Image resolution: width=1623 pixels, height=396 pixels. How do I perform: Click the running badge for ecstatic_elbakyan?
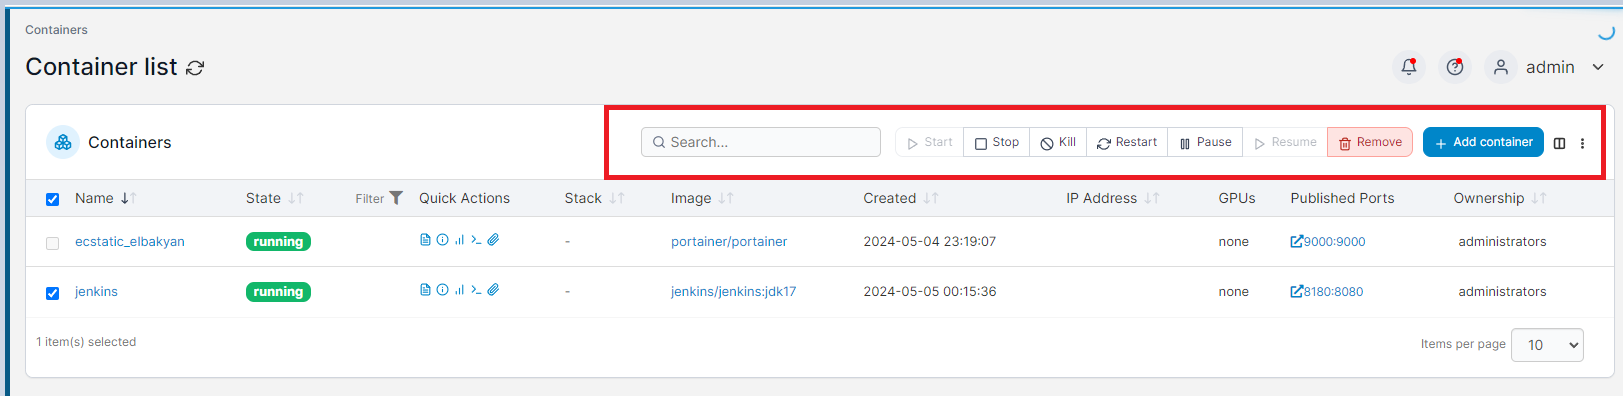[278, 242]
